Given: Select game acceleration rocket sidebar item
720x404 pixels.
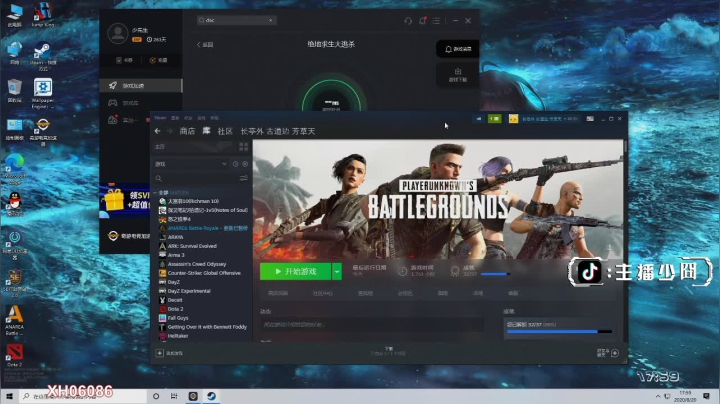Looking at the screenshot, I should [x=141, y=85].
